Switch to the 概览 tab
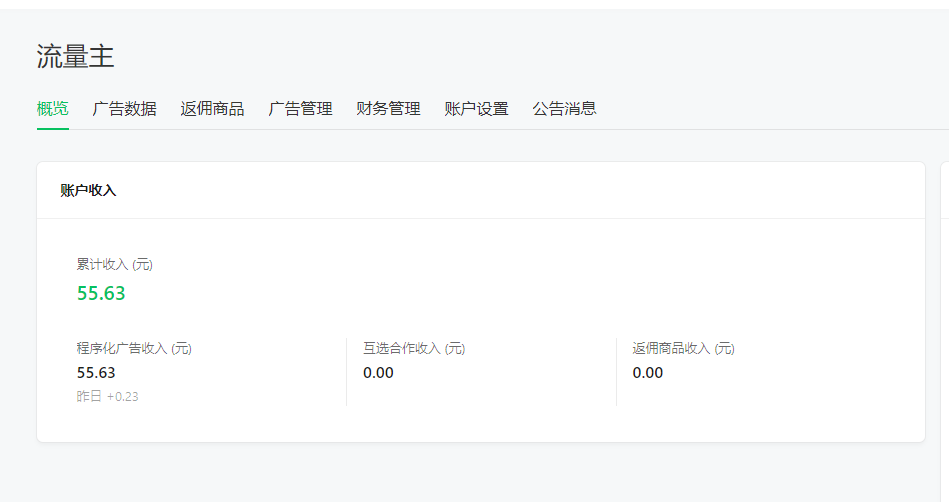949x502 pixels. [53, 108]
